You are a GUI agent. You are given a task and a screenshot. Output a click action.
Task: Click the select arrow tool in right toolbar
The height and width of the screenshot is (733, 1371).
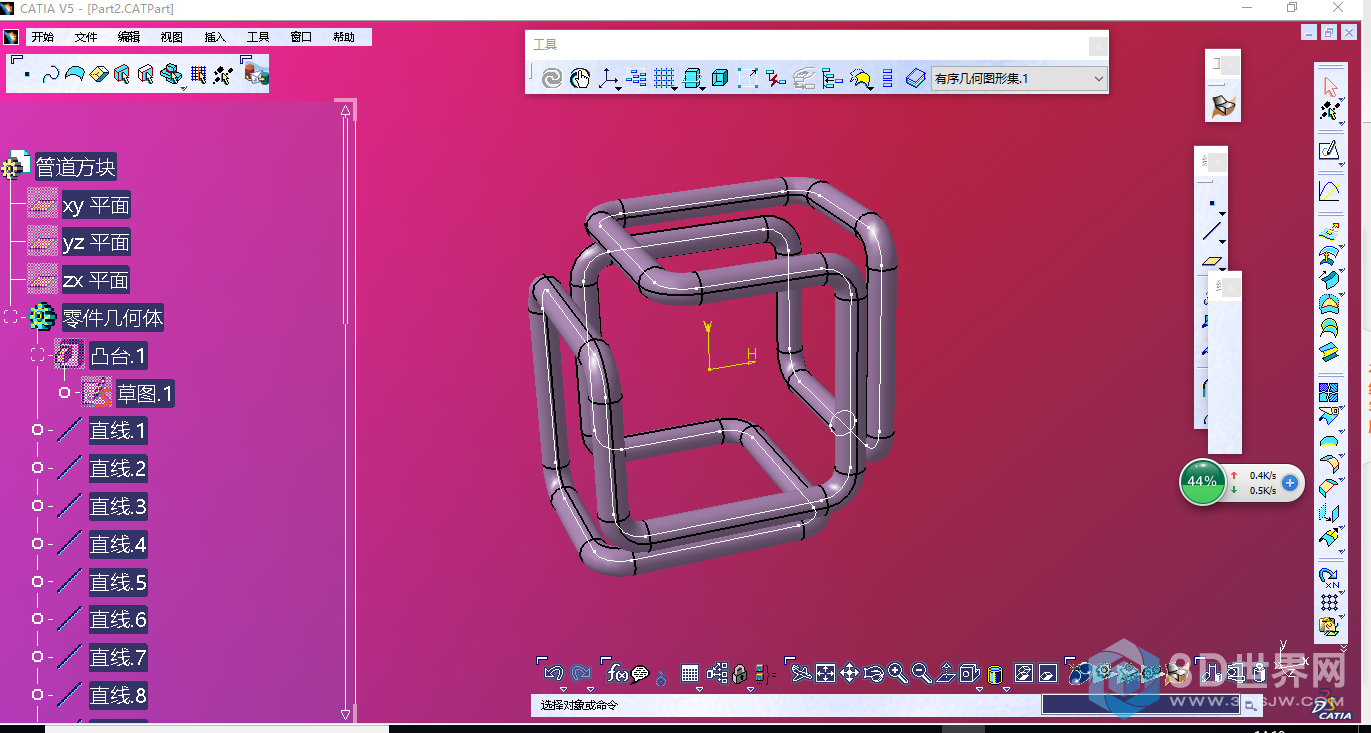(x=1329, y=86)
